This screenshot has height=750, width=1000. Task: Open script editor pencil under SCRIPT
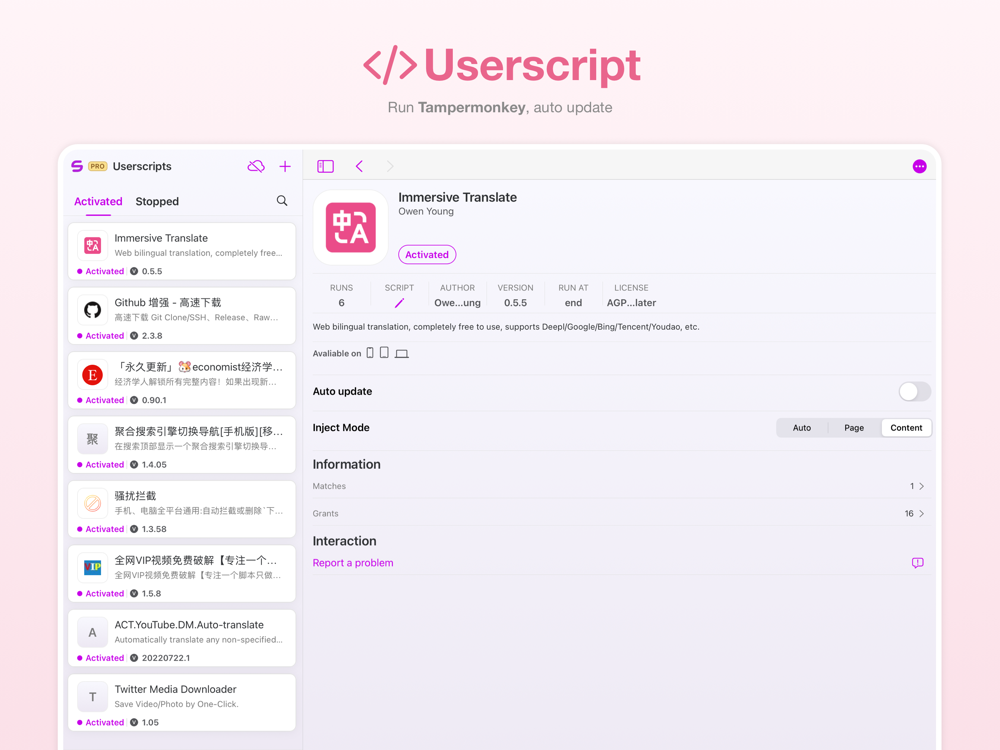[399, 303]
